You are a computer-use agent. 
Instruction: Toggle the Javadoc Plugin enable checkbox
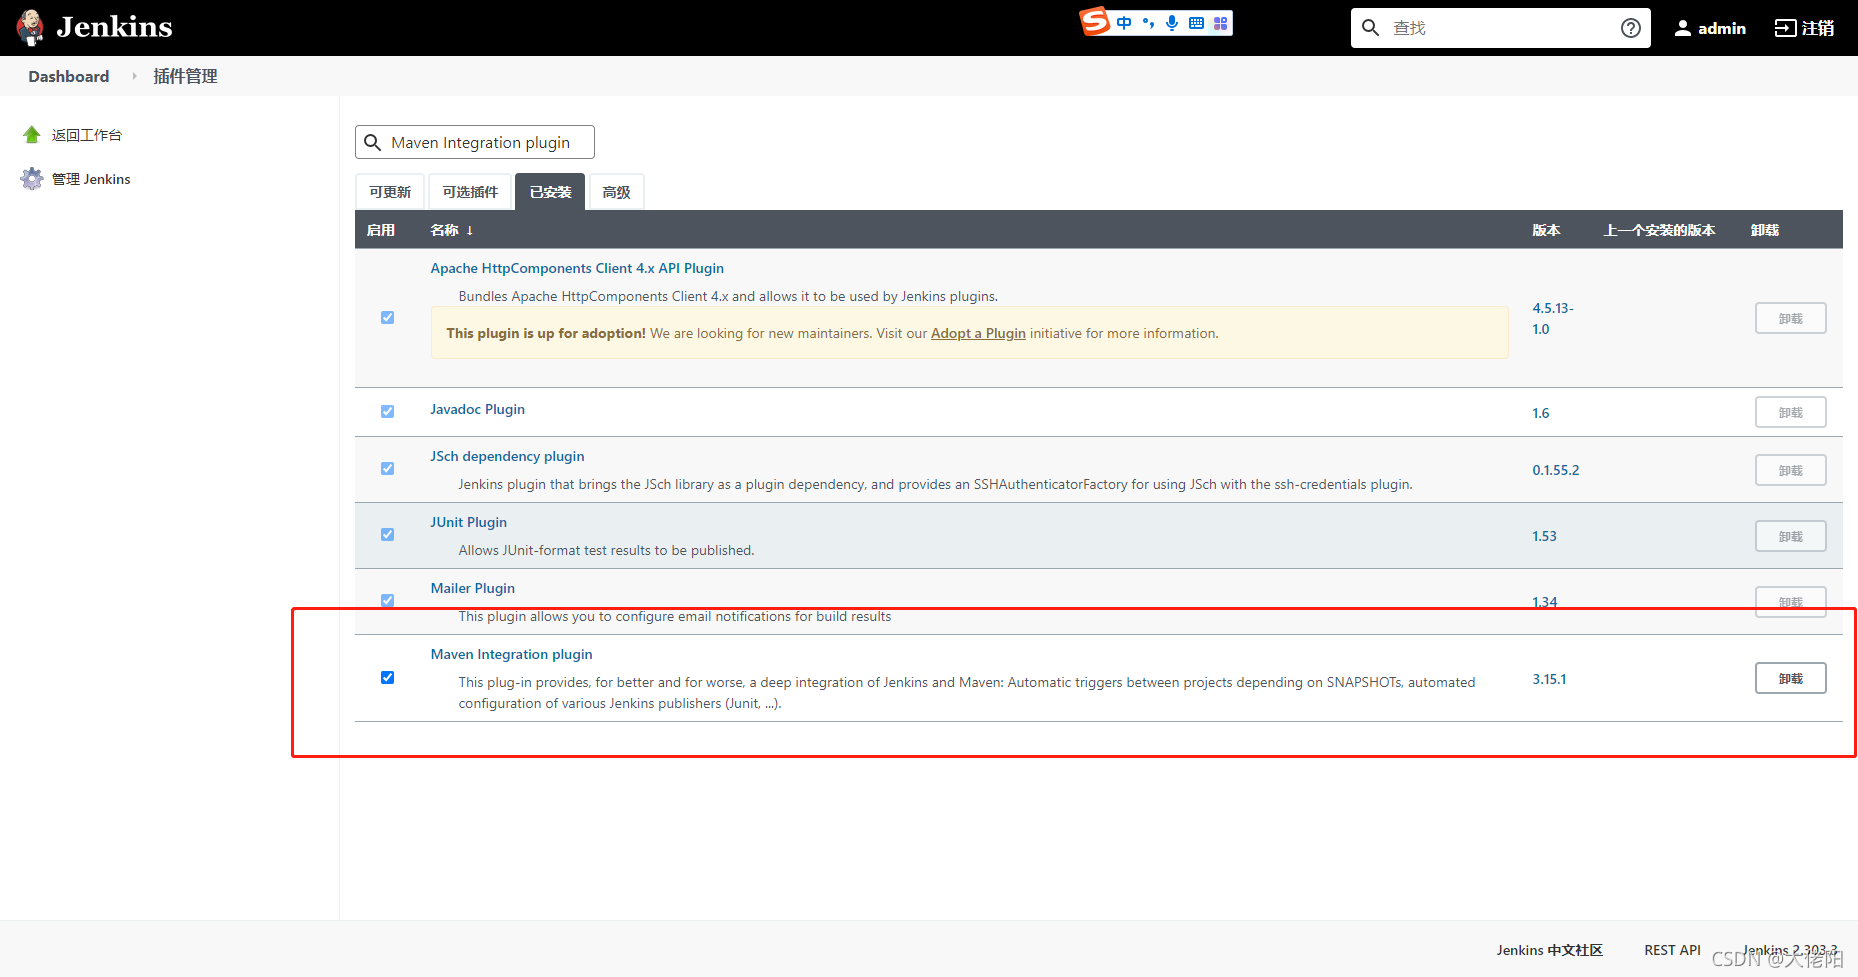pyautogui.click(x=388, y=412)
